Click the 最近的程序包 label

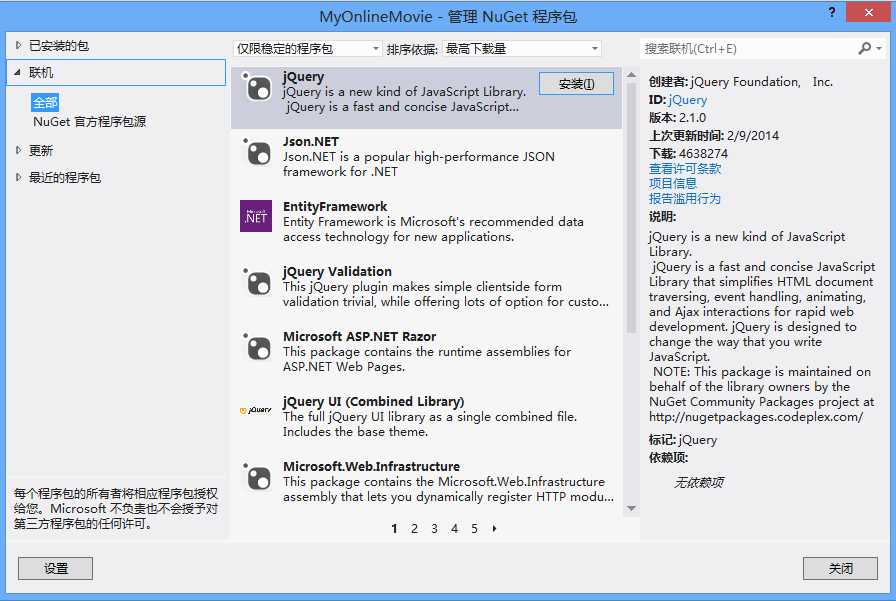(x=65, y=177)
